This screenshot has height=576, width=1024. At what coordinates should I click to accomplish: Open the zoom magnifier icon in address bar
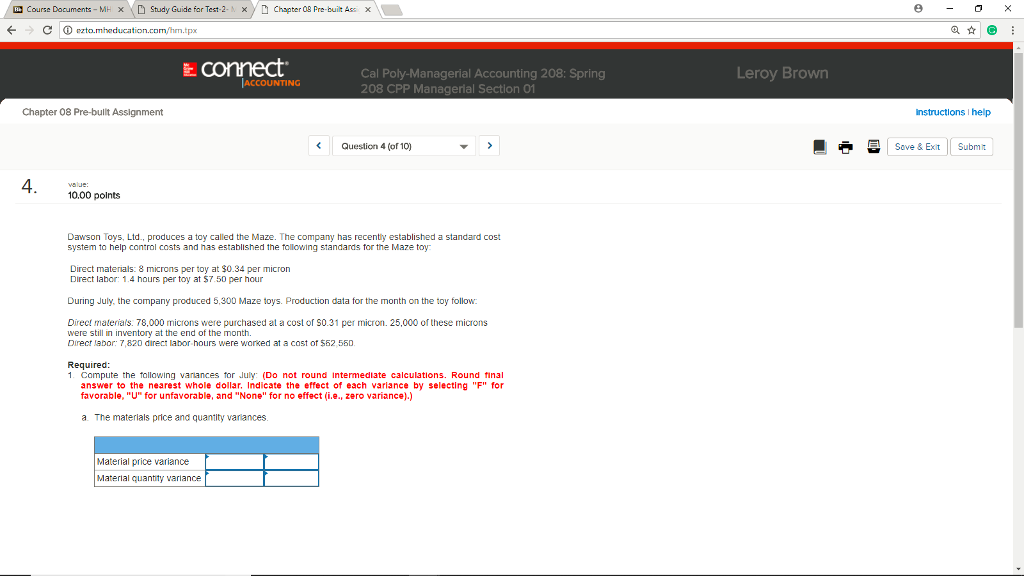pyautogui.click(x=955, y=30)
